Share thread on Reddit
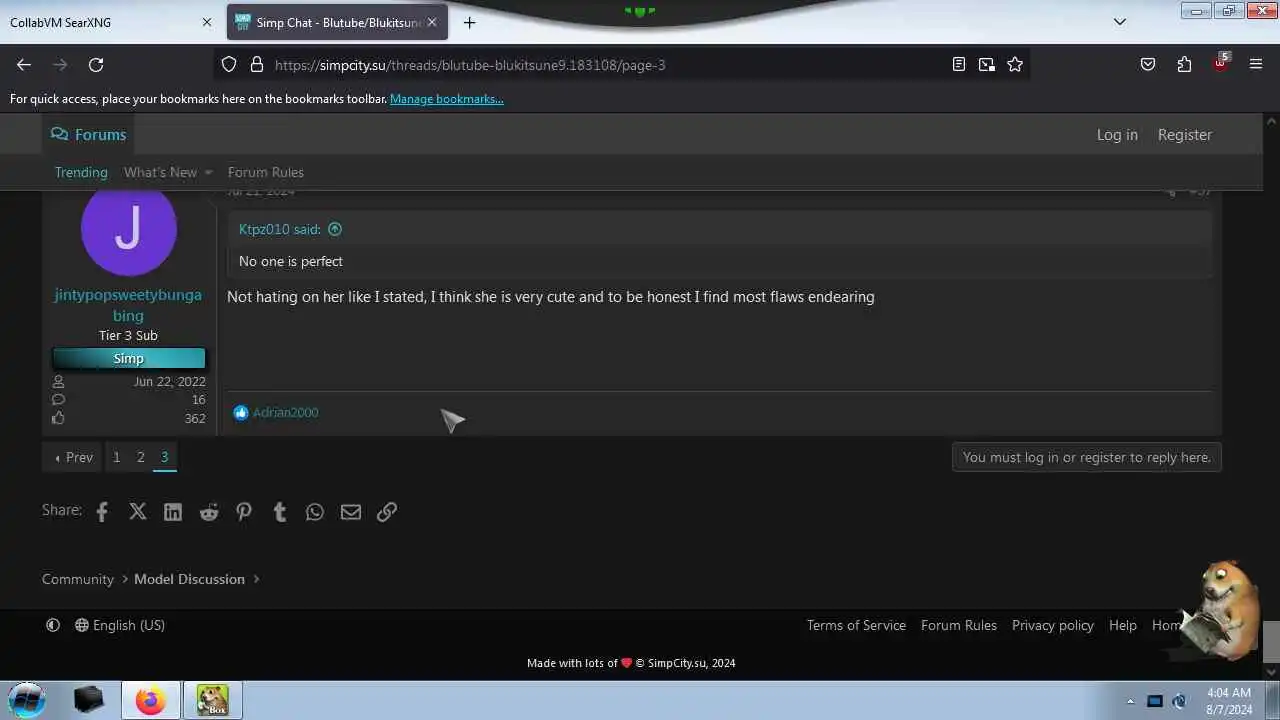 (209, 512)
